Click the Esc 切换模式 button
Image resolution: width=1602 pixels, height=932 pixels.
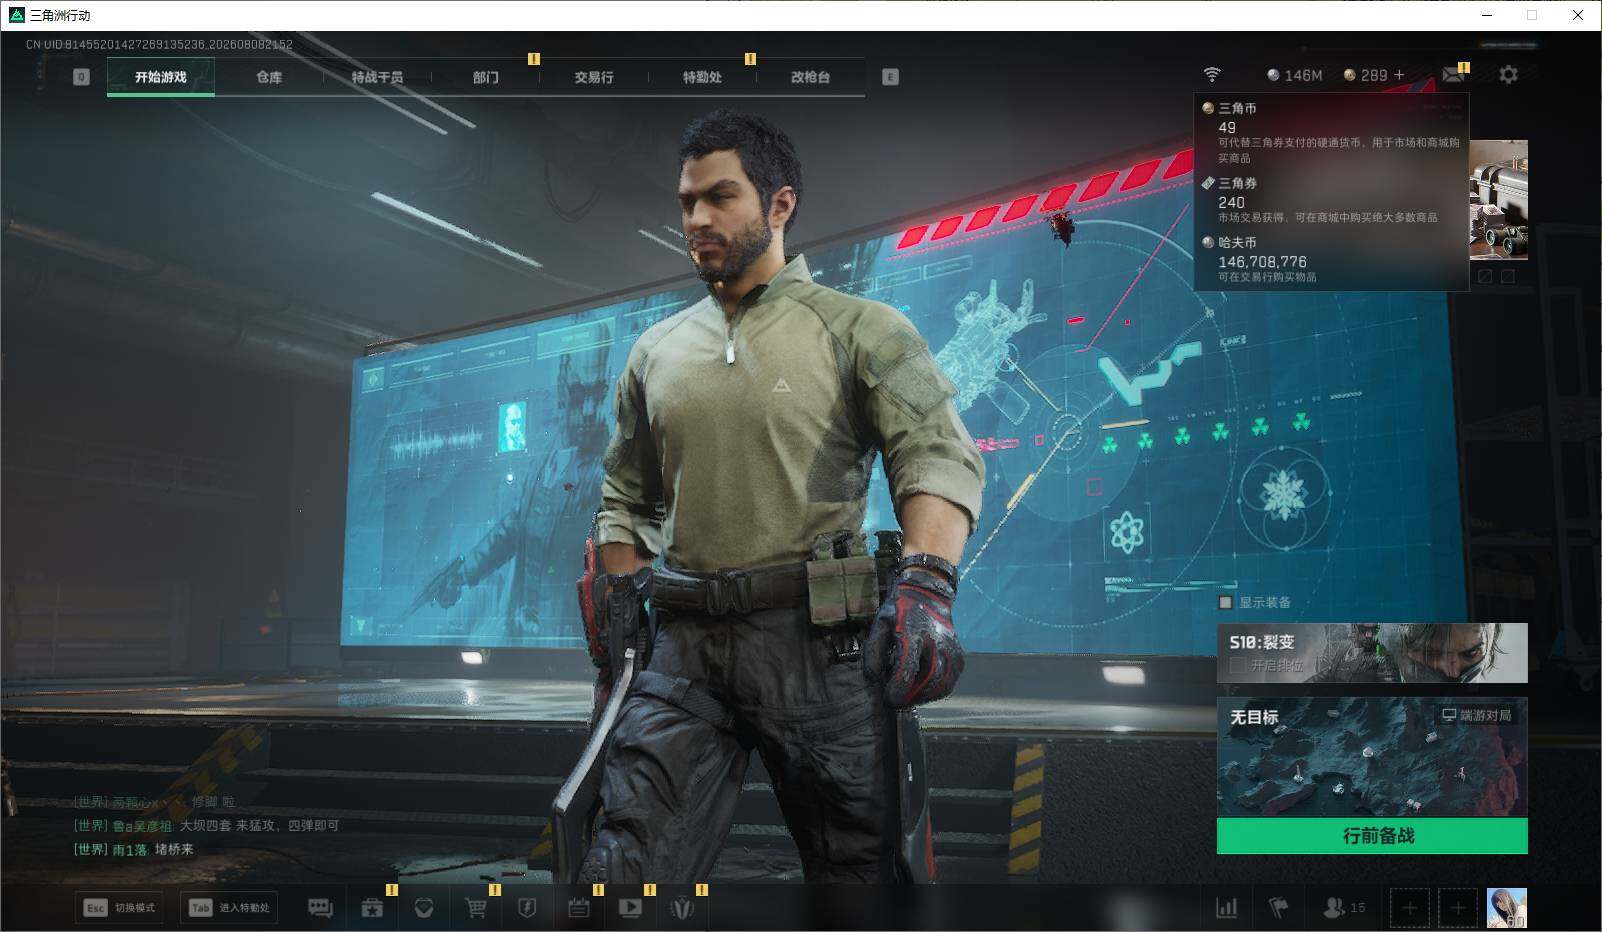120,908
